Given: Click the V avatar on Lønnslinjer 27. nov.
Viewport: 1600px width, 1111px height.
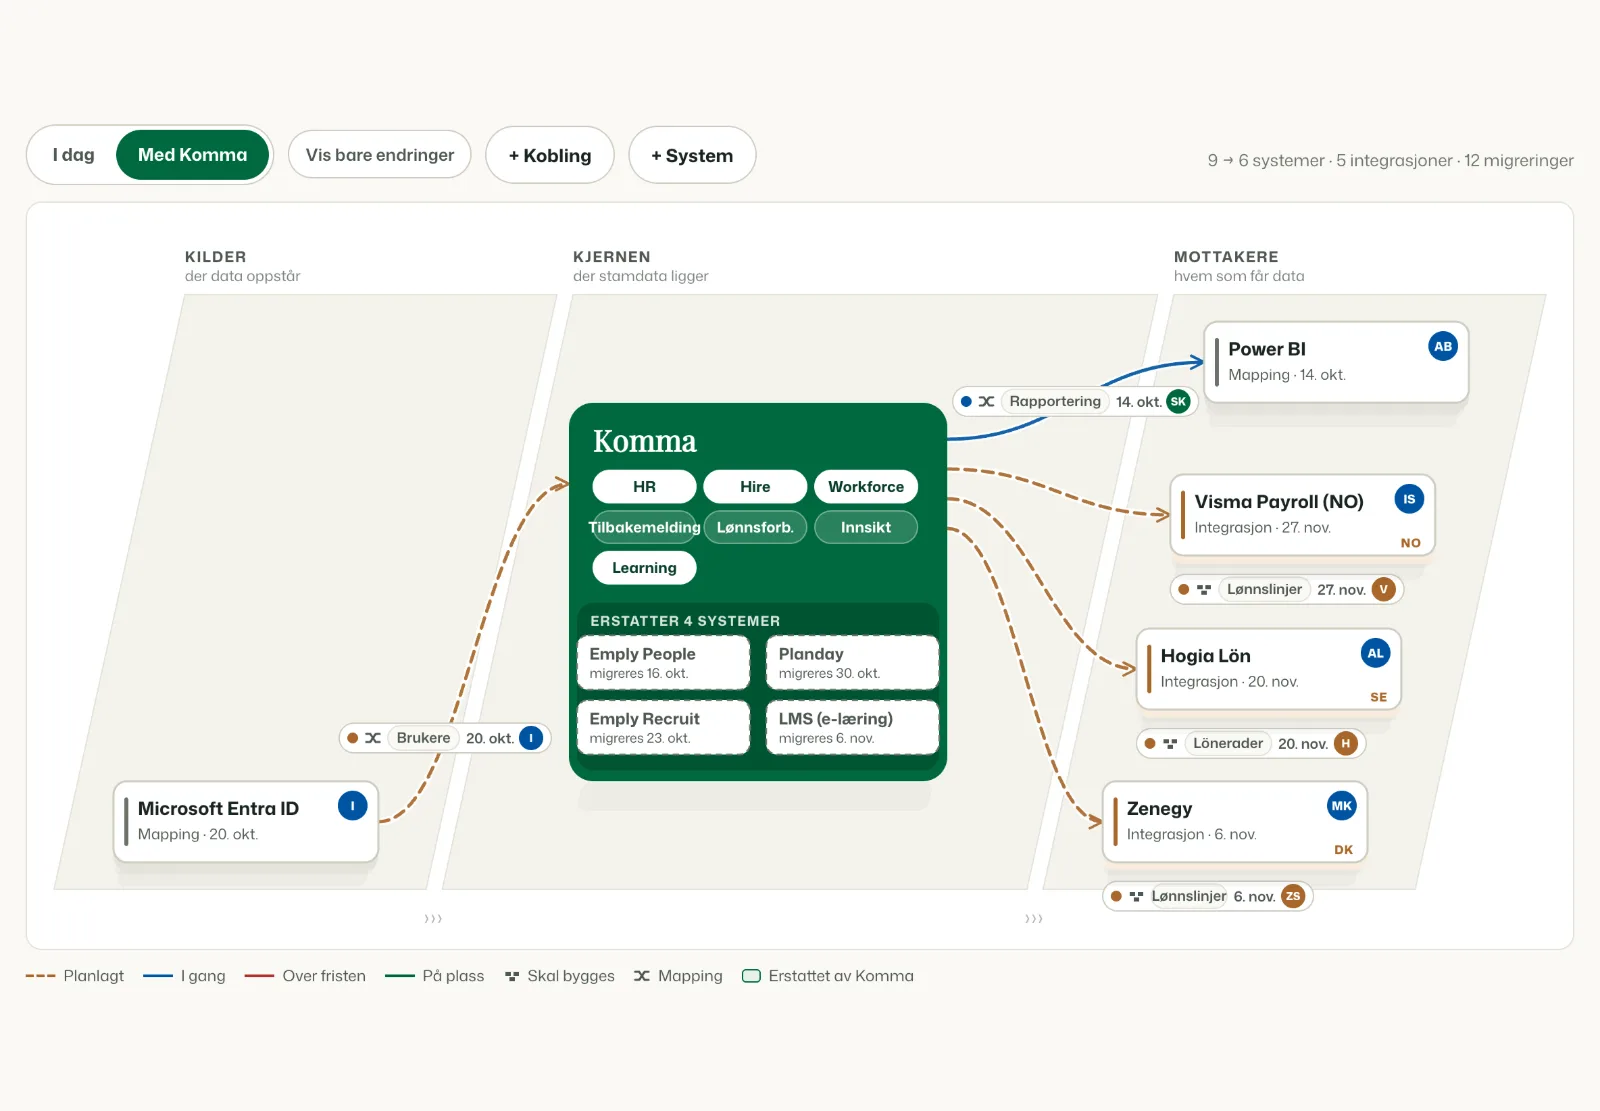Looking at the screenshot, I should (x=1384, y=589).
